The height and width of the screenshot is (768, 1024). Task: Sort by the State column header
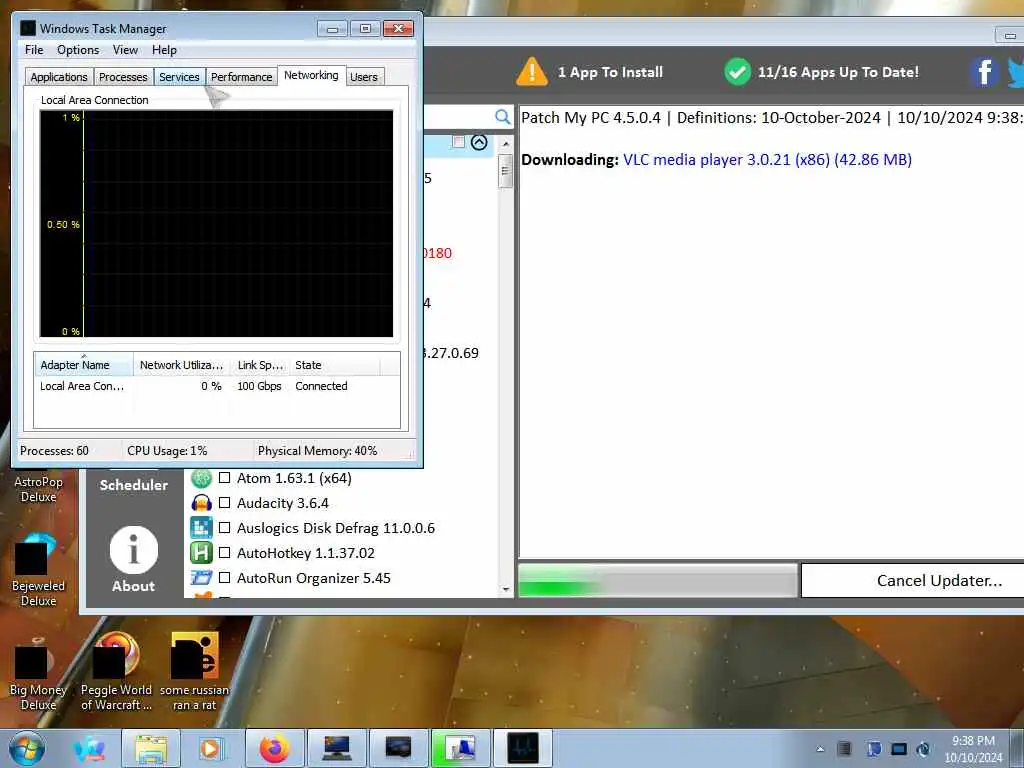pyautogui.click(x=334, y=365)
